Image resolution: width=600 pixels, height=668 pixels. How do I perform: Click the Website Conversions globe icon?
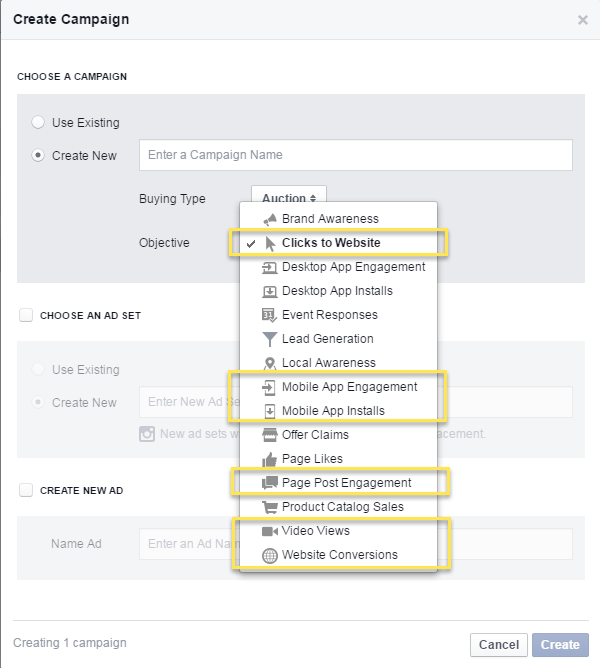(269, 556)
